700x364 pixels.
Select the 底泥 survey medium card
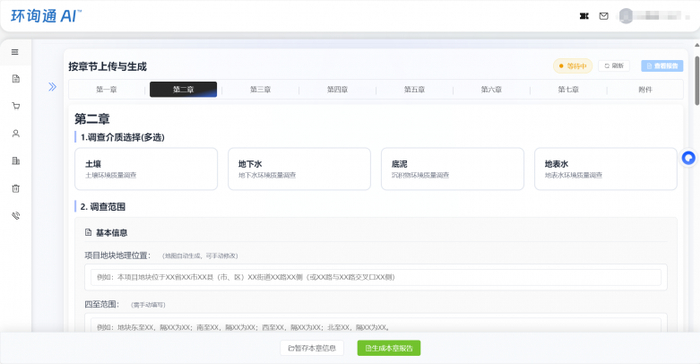[x=452, y=169]
